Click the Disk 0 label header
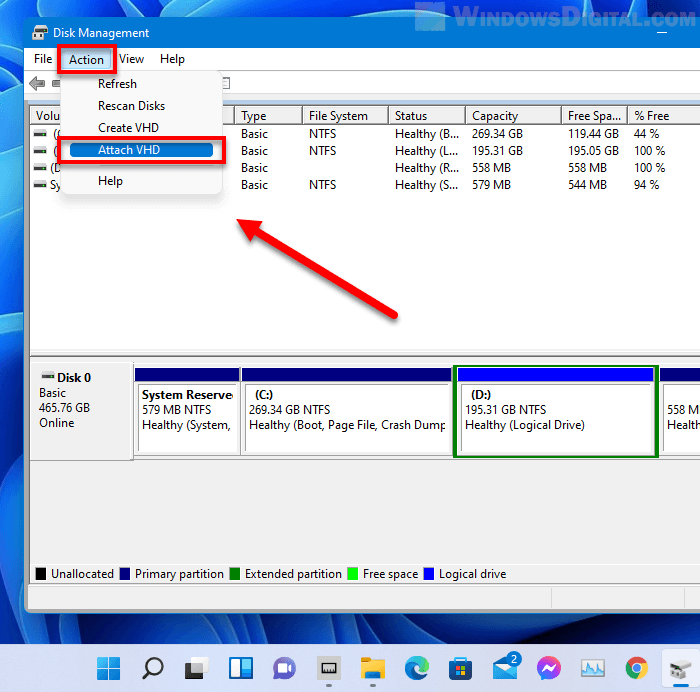 (x=74, y=378)
